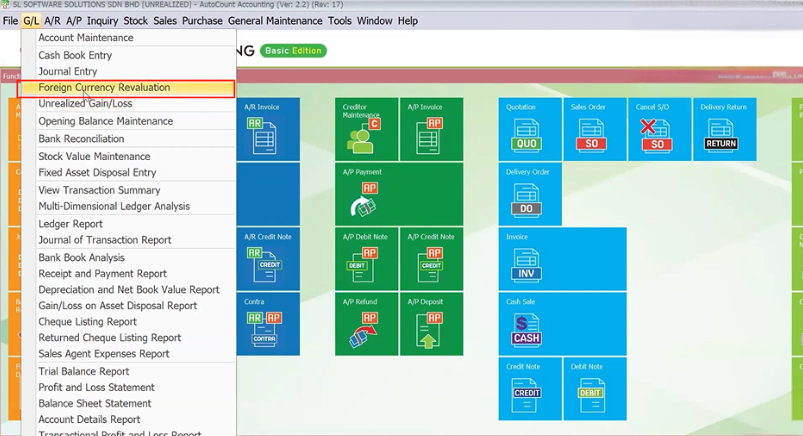
Task: Open the sales Debit Note tile
Action: tap(595, 389)
